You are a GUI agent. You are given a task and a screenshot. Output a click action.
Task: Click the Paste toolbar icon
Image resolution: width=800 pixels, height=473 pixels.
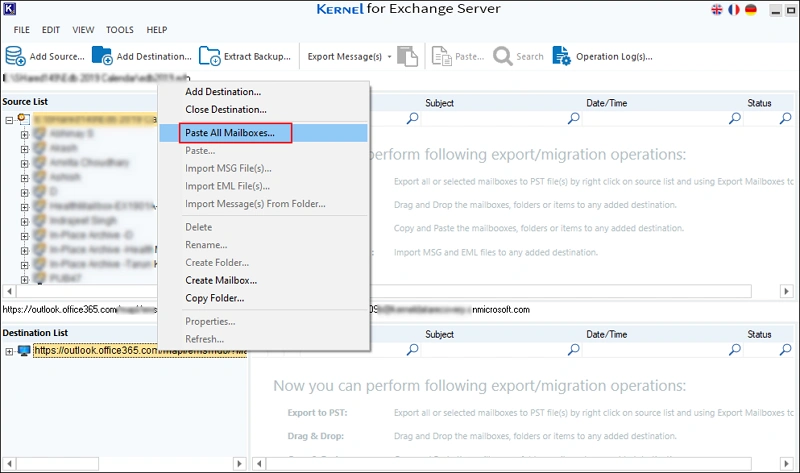pos(442,56)
